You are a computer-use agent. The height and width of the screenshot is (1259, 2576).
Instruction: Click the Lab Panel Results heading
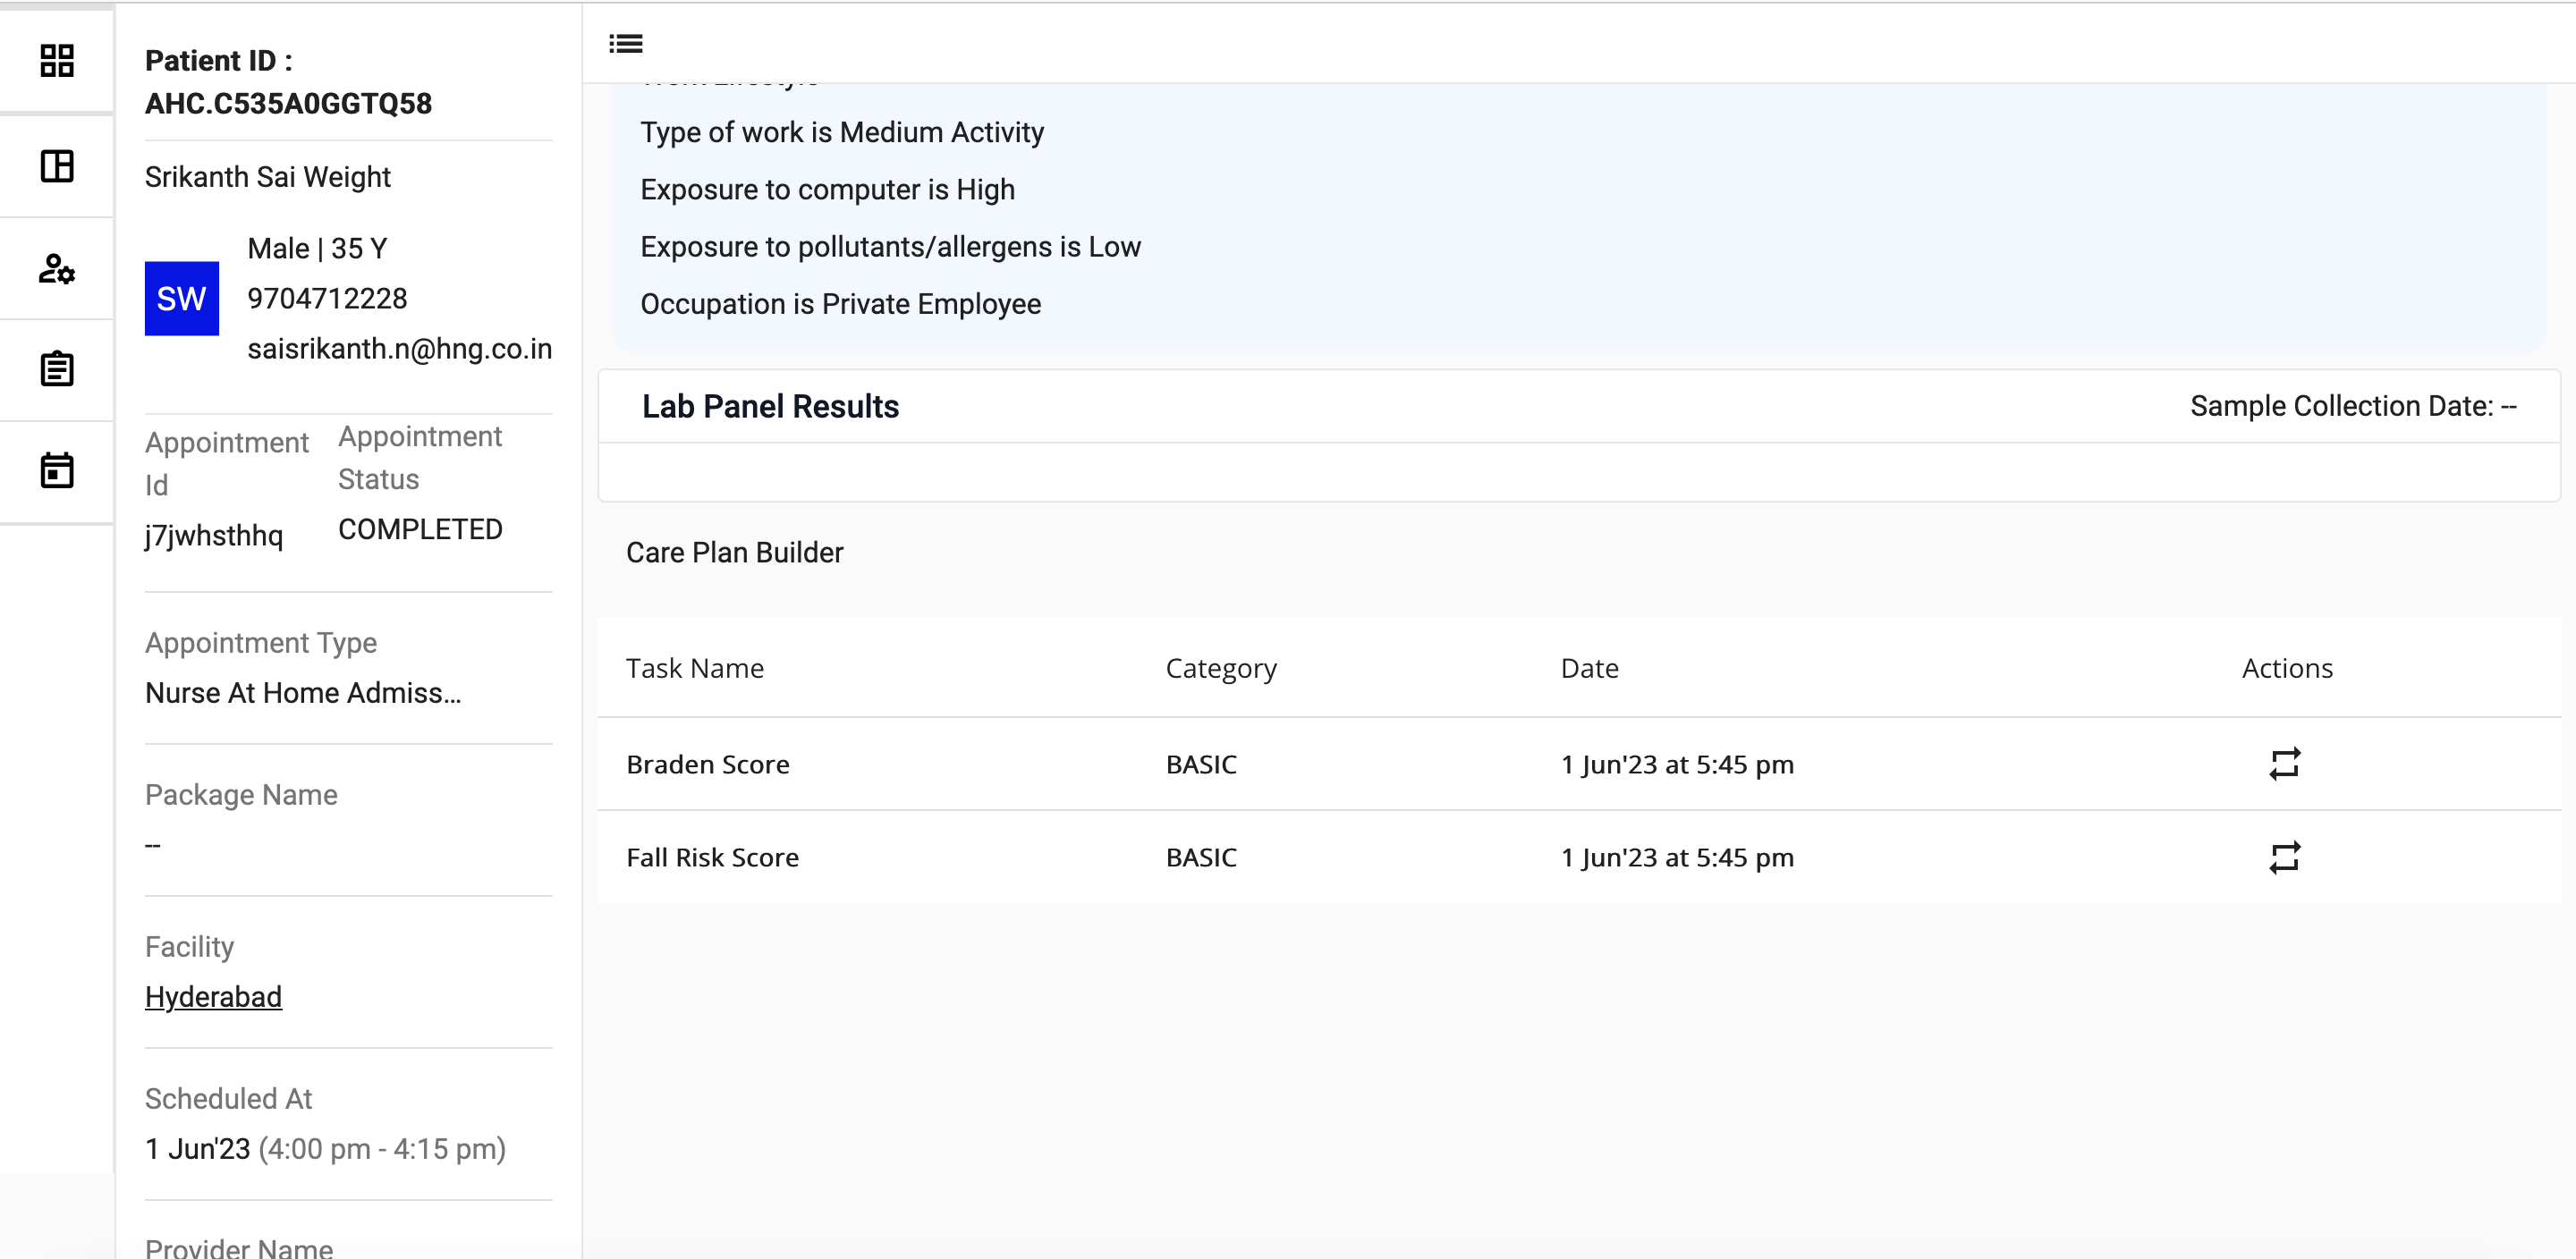tap(770, 406)
